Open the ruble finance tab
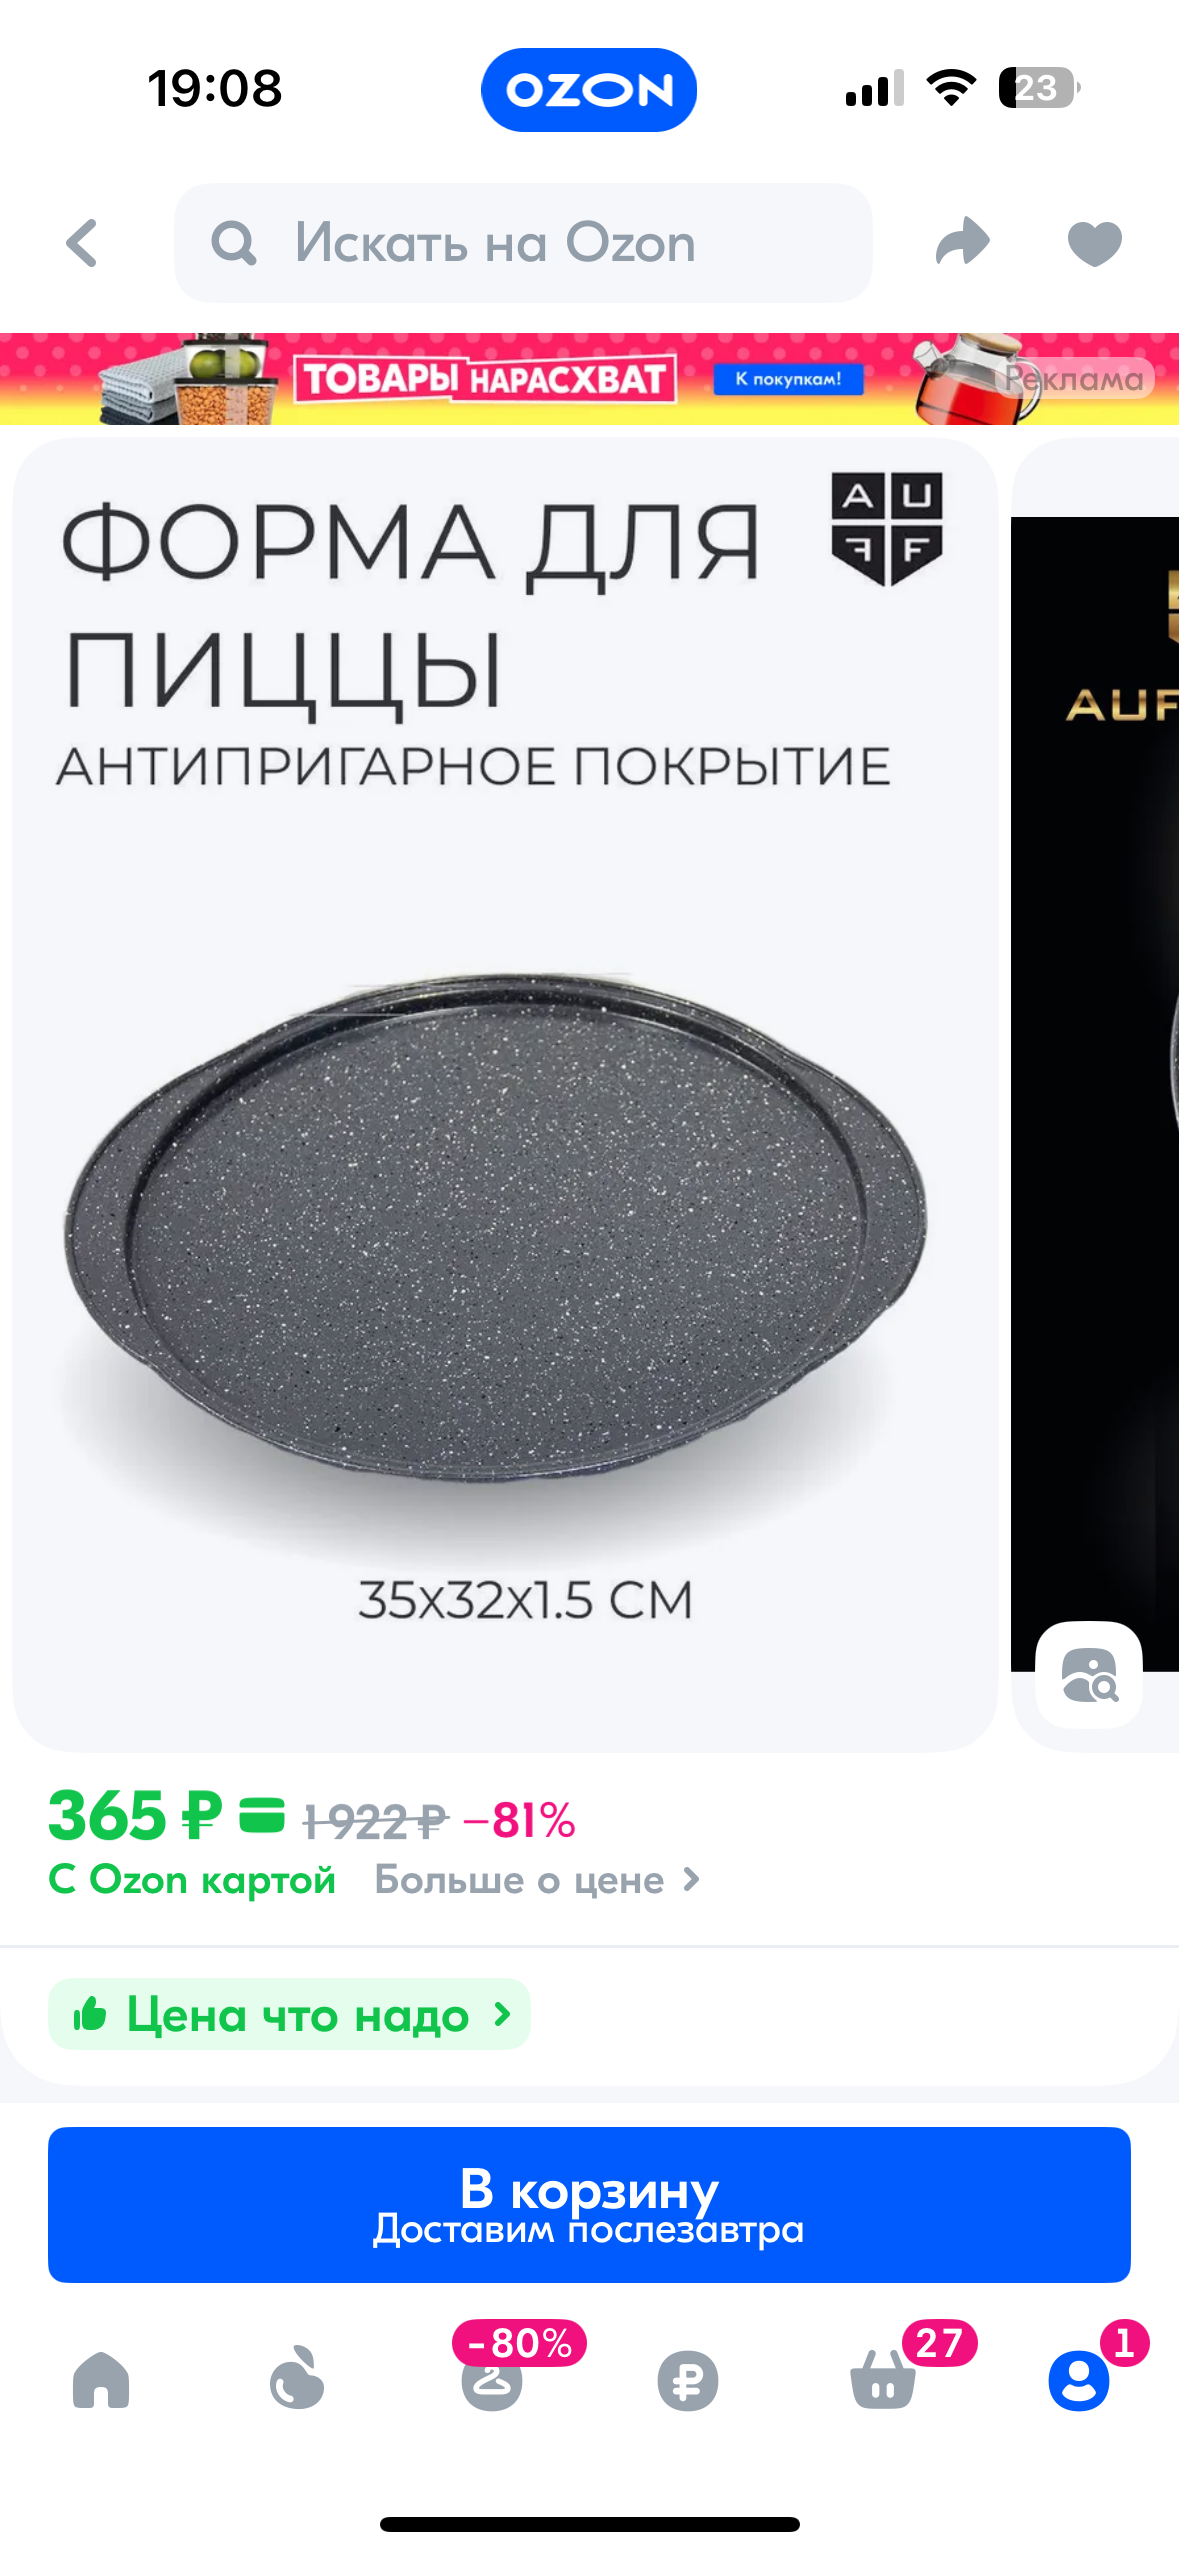Viewport: 1179px width, 2556px height. [688, 2381]
